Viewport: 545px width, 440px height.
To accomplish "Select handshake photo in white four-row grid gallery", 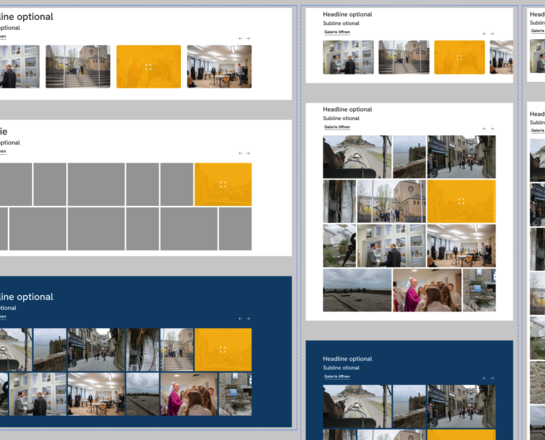I will click(x=391, y=246).
